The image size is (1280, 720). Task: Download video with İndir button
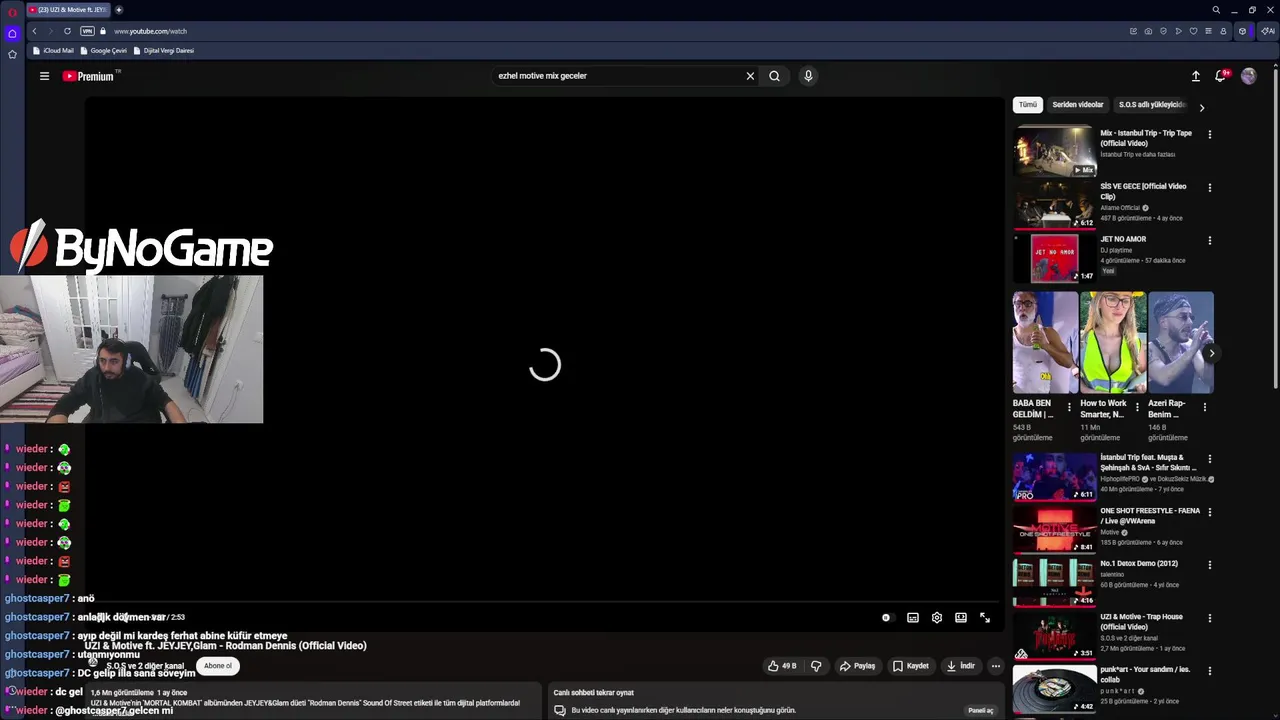(960, 666)
